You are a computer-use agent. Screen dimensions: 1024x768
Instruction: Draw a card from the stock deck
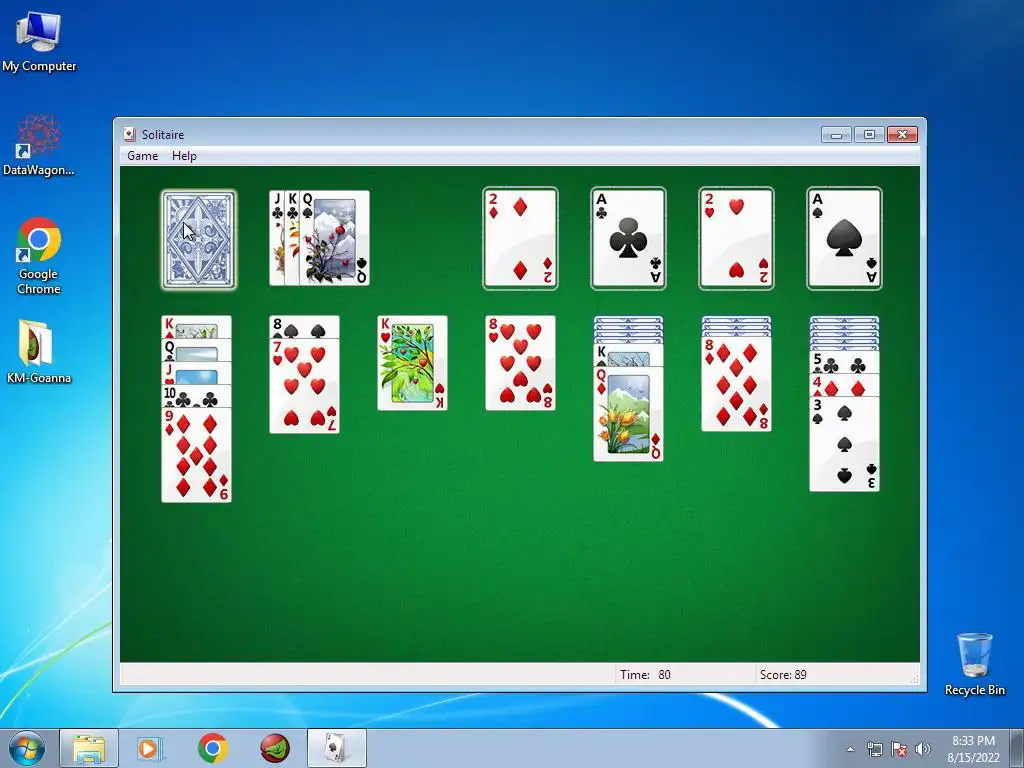pos(199,239)
